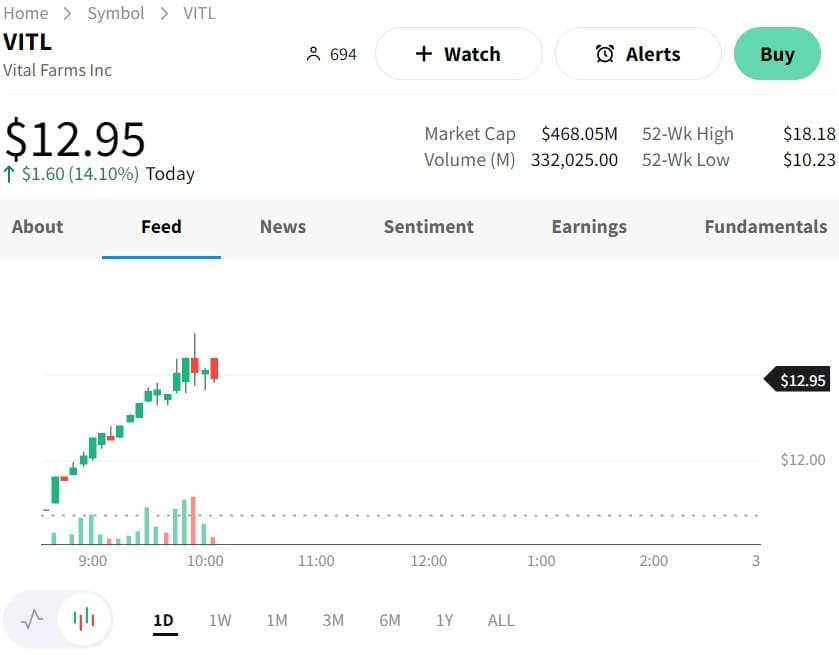Screen dimensions: 839x655
Task: Click the watchers person icon
Action: 313,54
